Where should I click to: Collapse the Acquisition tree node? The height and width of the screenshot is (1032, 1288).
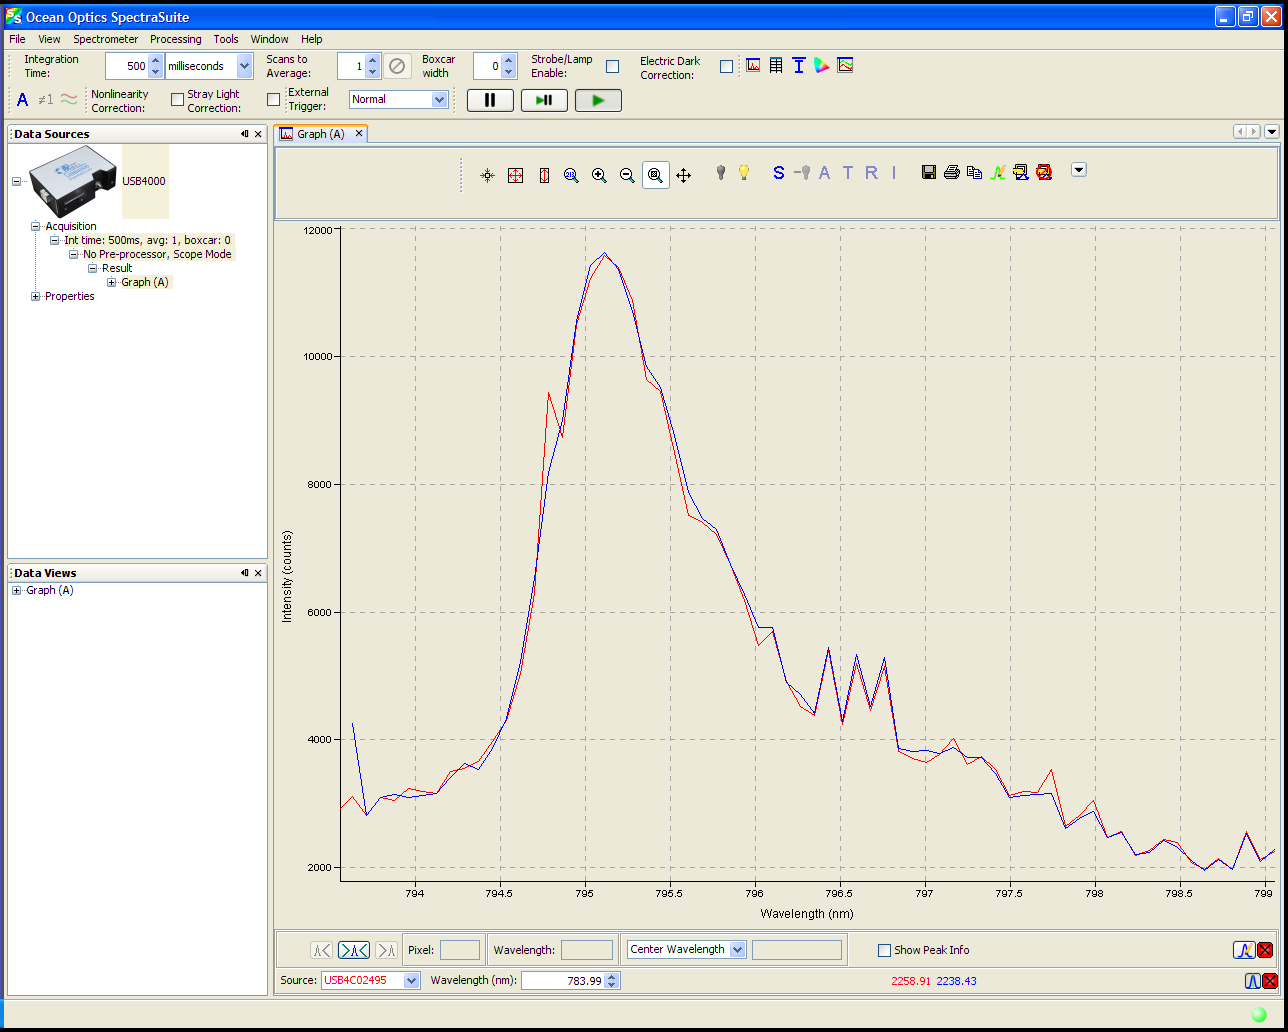pos(36,226)
